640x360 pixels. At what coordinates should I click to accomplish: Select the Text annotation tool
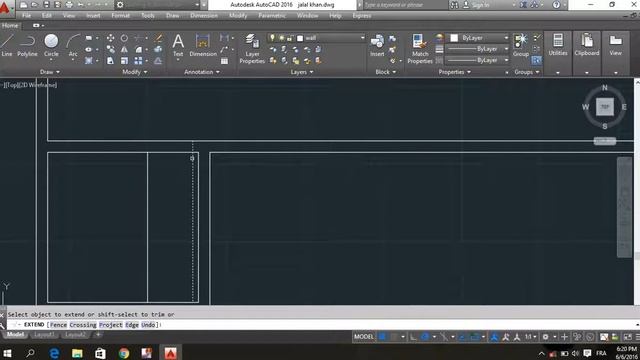pos(178,45)
